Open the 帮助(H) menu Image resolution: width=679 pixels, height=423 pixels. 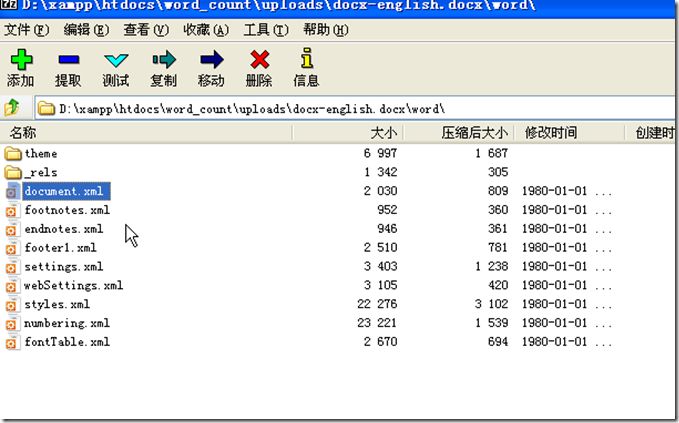(326, 30)
